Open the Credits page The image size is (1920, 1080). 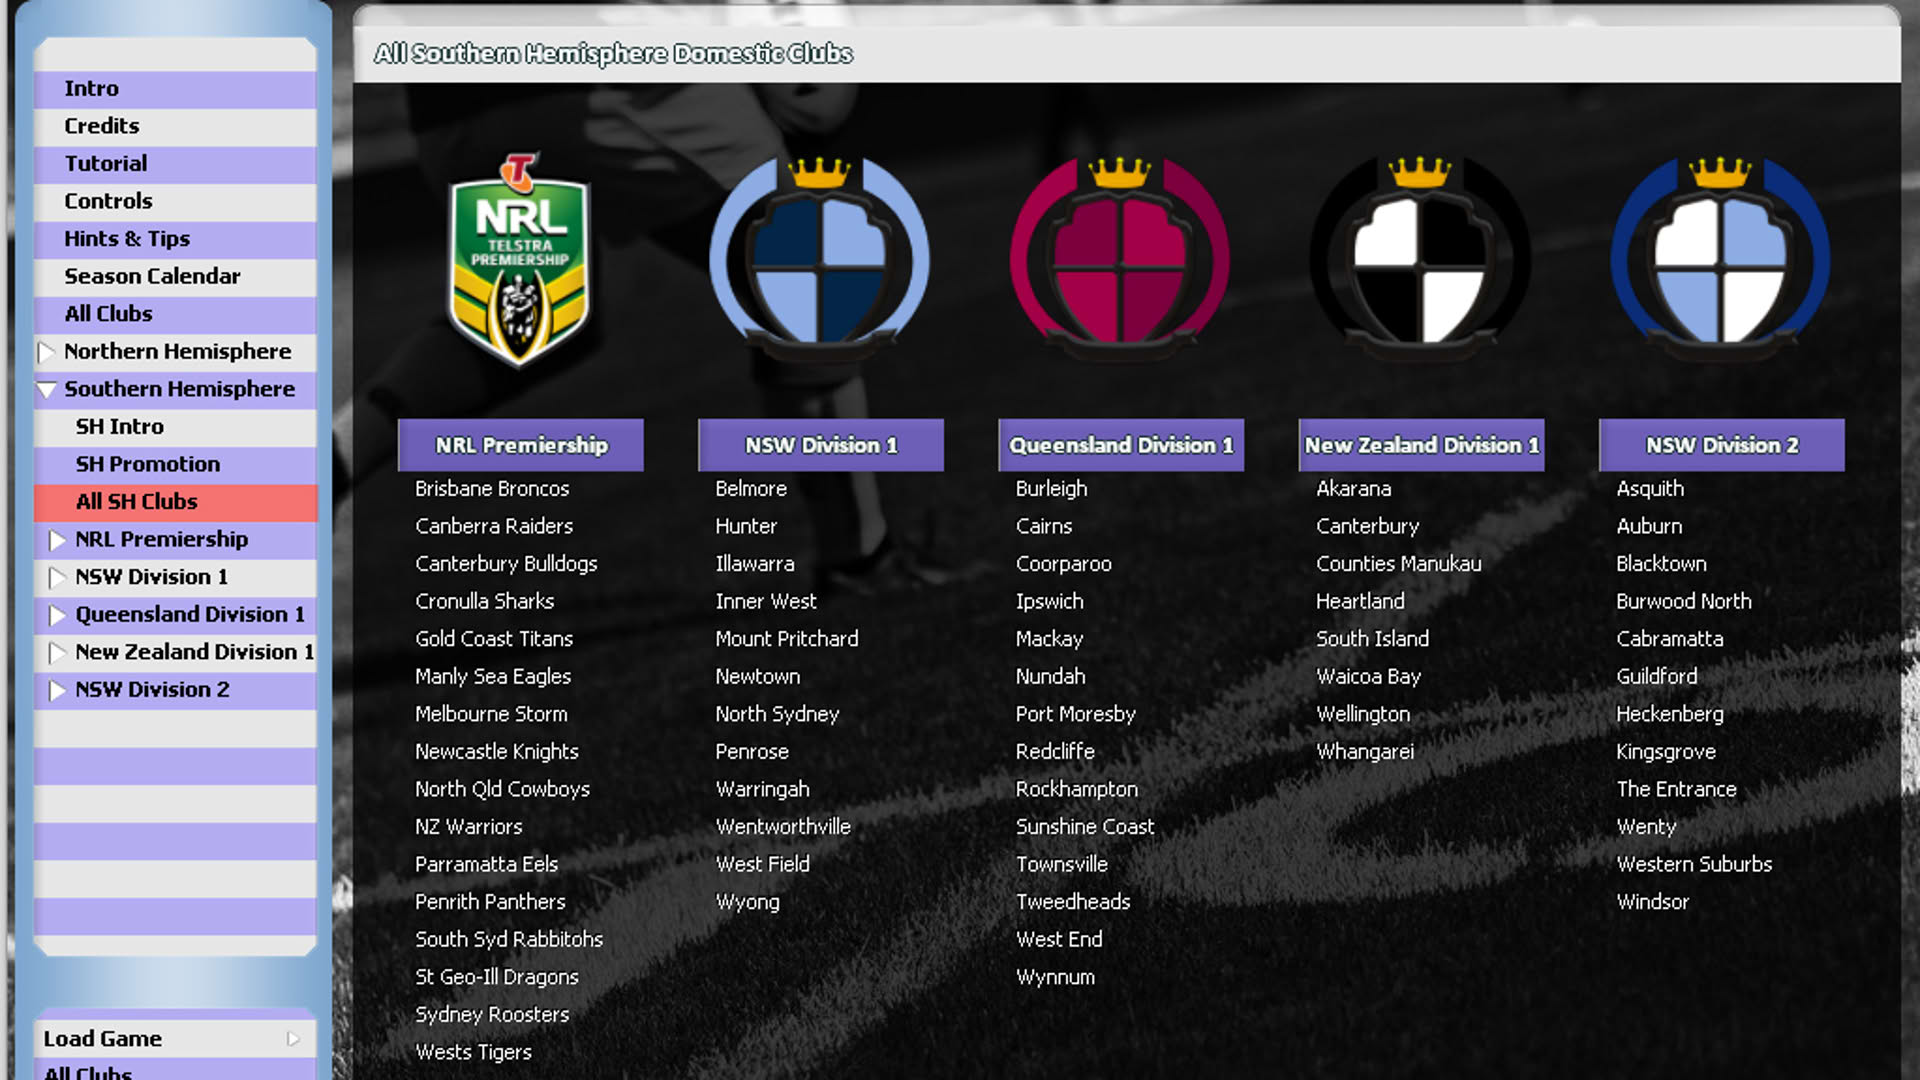click(x=175, y=126)
